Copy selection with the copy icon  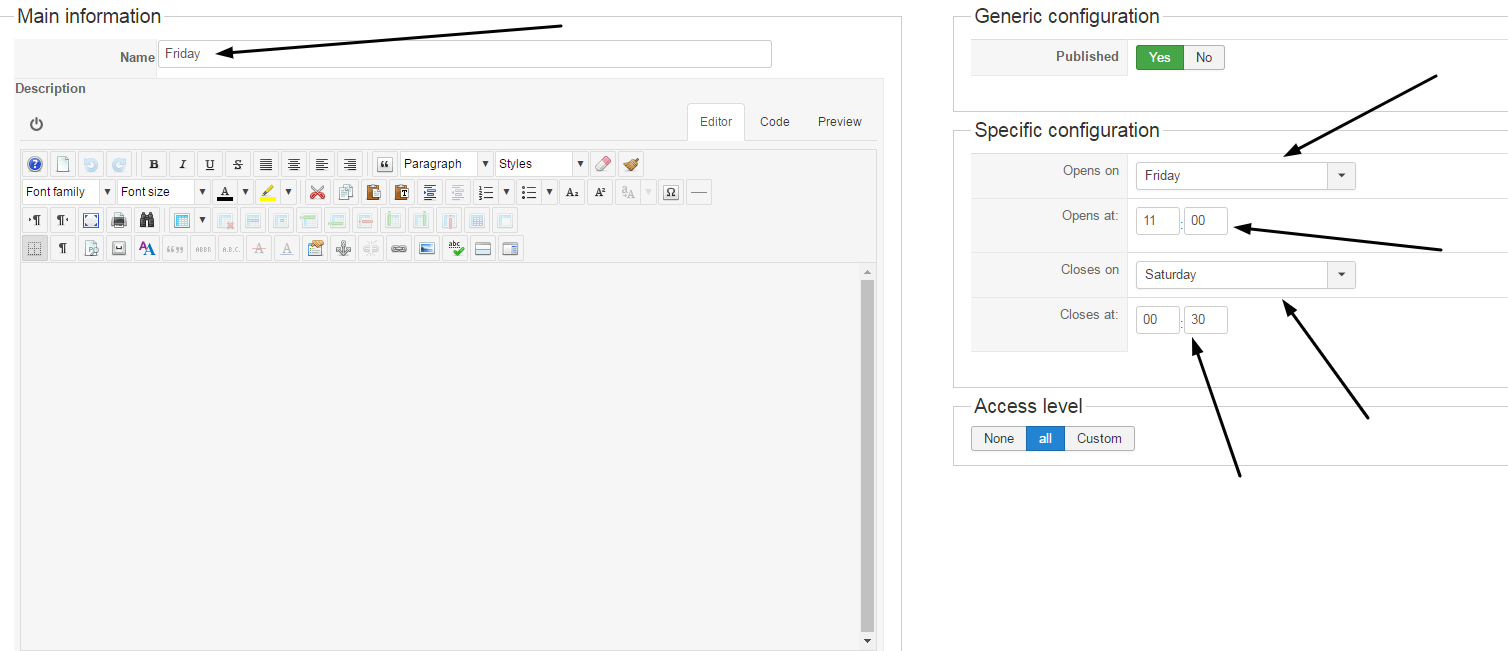tap(345, 192)
